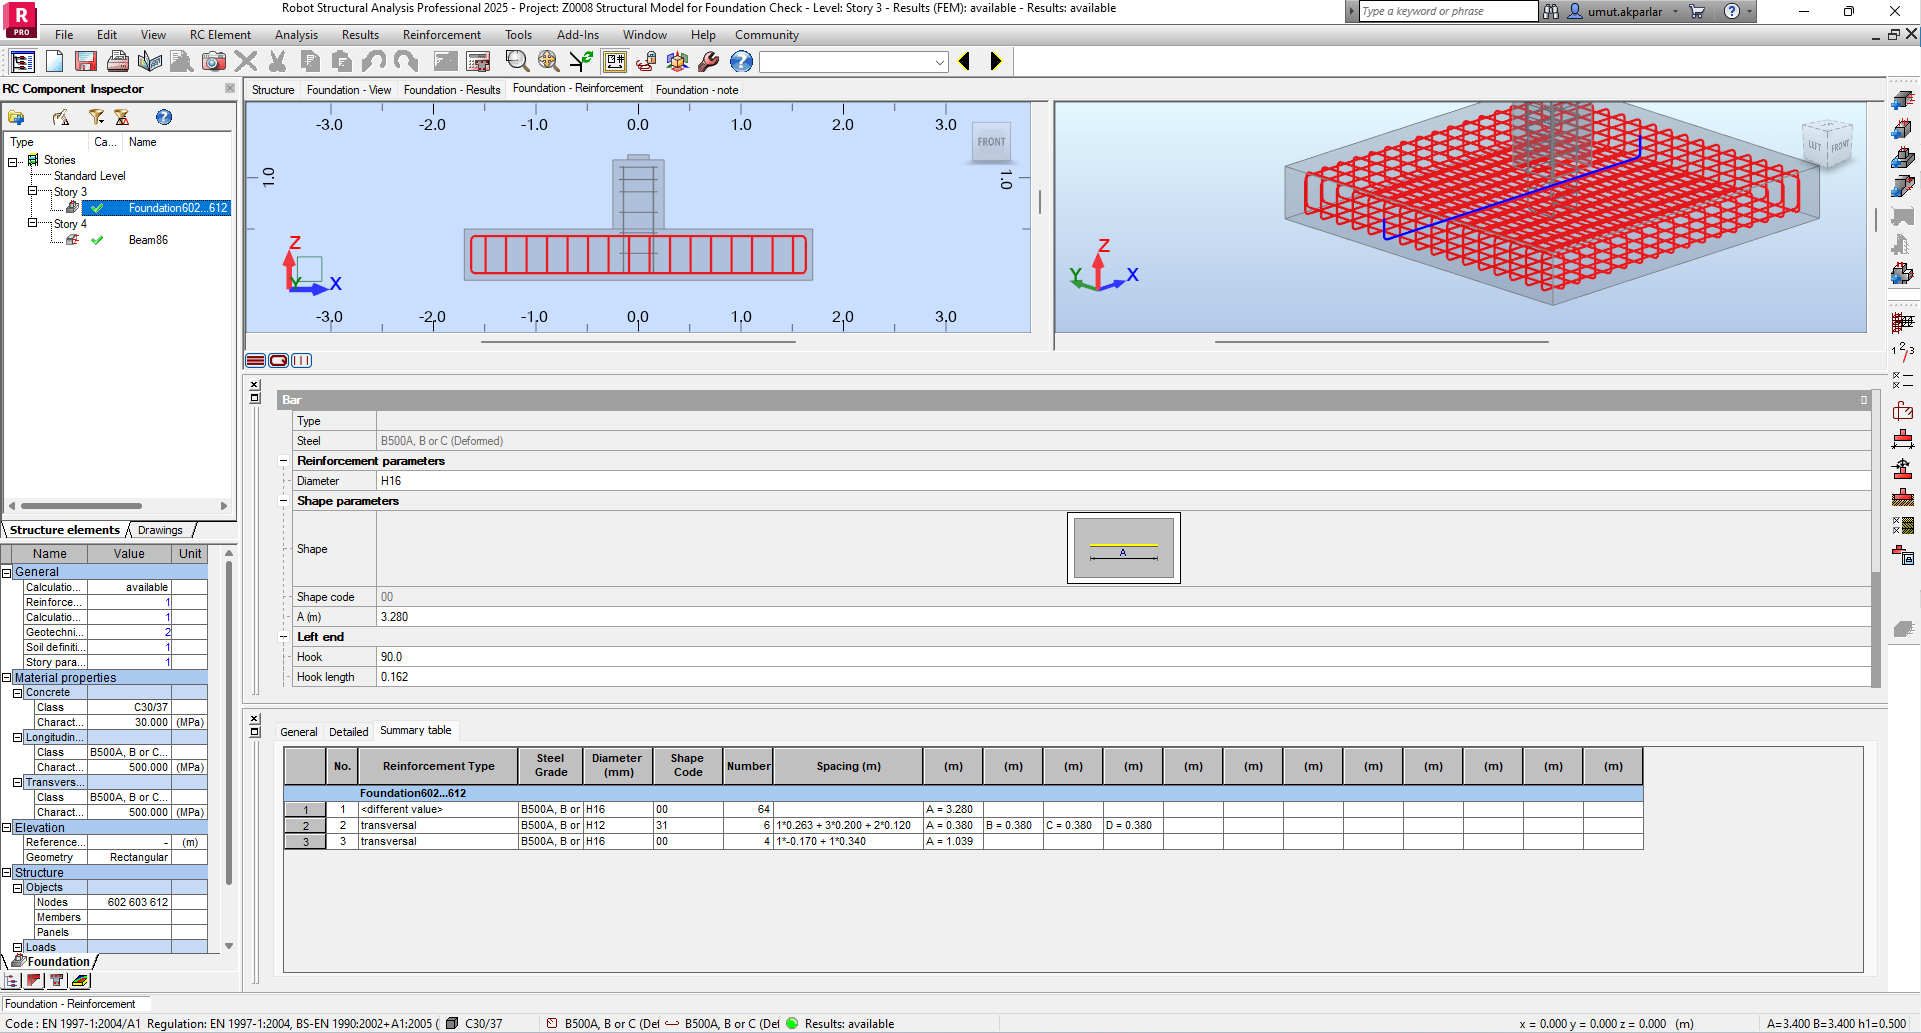Click the forward navigation arrow button
This screenshot has width=1921, height=1033.
[994, 61]
